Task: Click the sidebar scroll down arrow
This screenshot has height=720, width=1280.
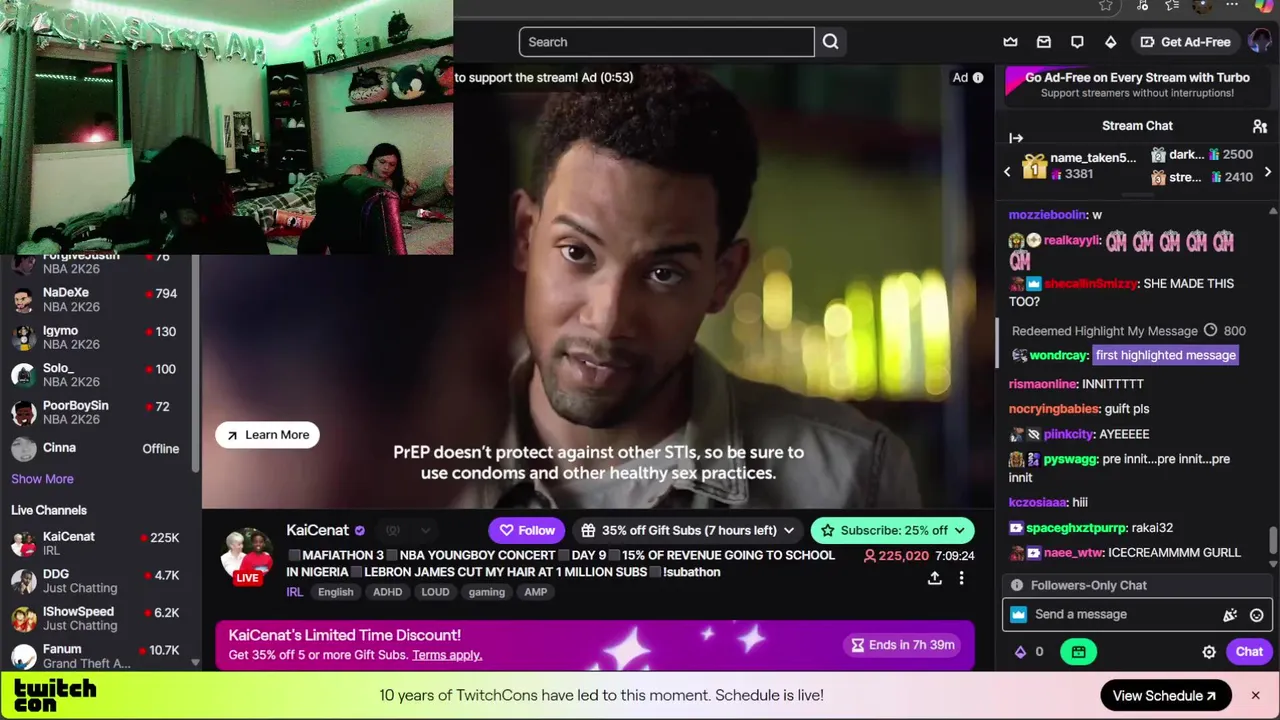Action: pyautogui.click(x=195, y=662)
